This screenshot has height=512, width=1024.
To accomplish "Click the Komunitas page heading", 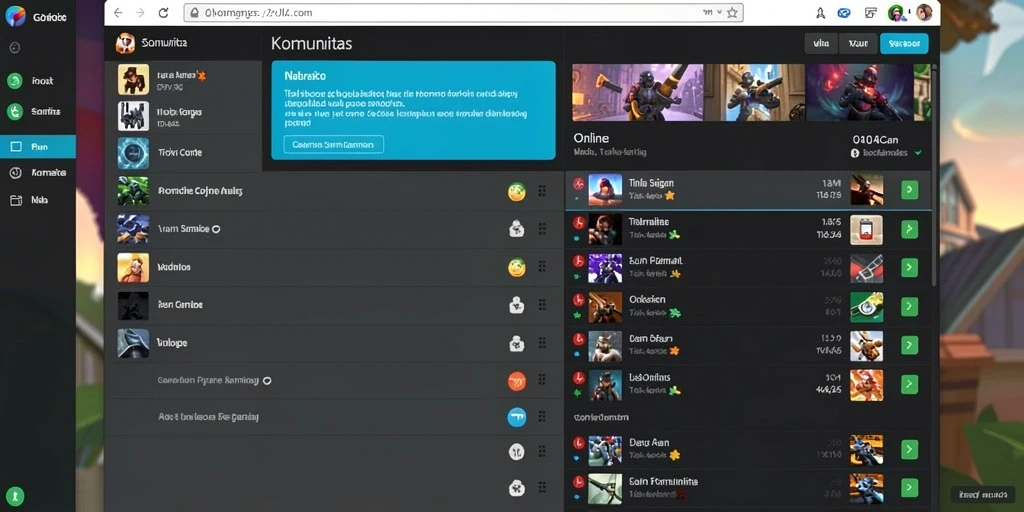I will (x=312, y=44).
